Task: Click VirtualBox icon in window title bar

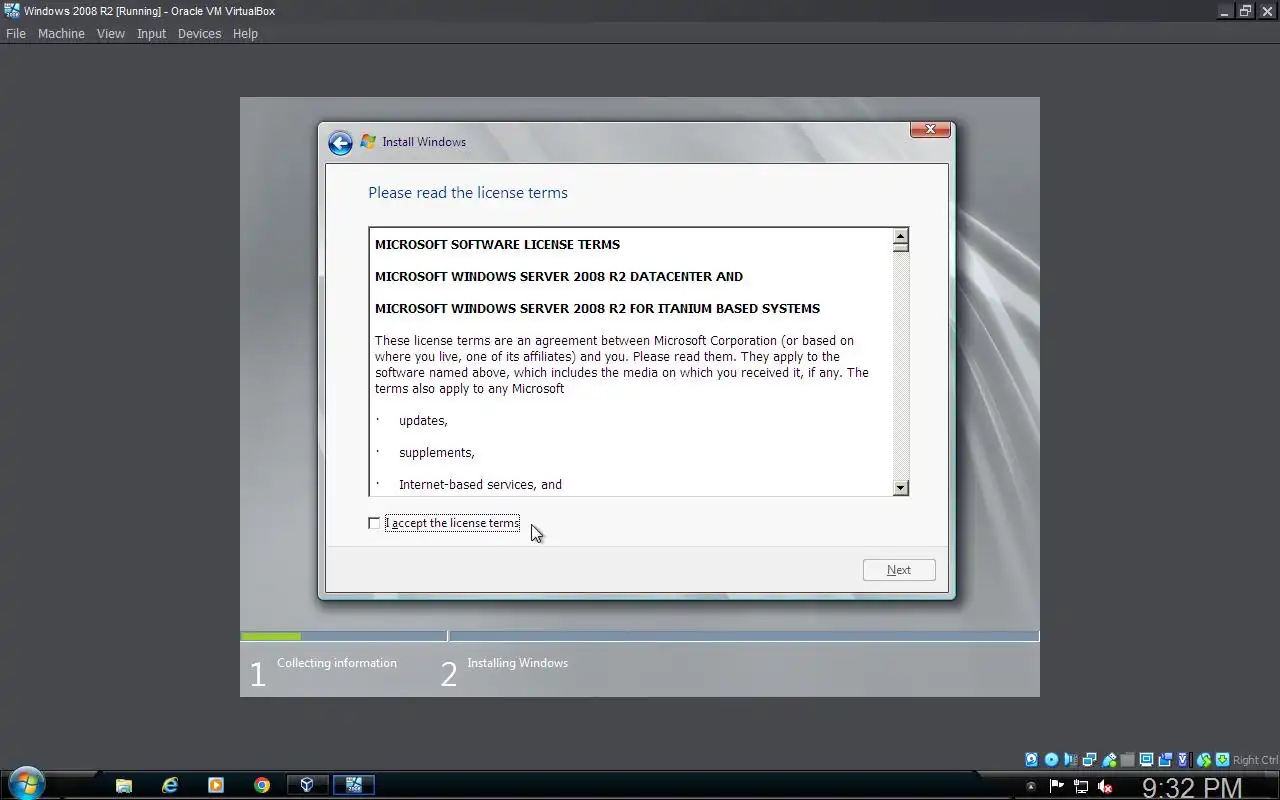Action: [11, 11]
